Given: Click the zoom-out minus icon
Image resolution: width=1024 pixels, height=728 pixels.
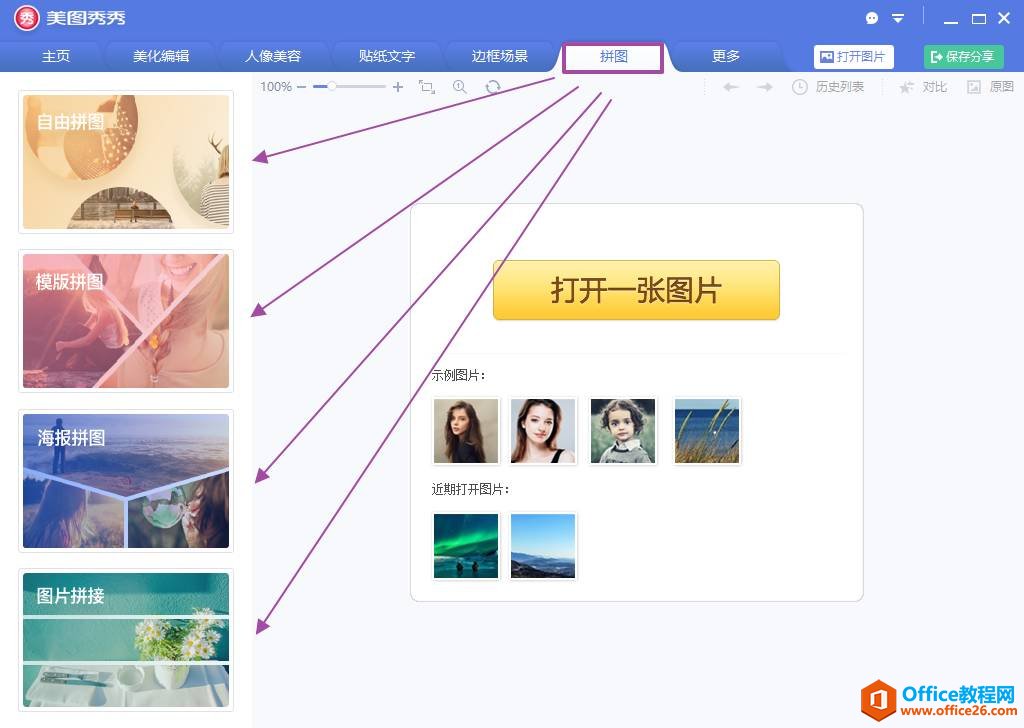Looking at the screenshot, I should point(303,87).
